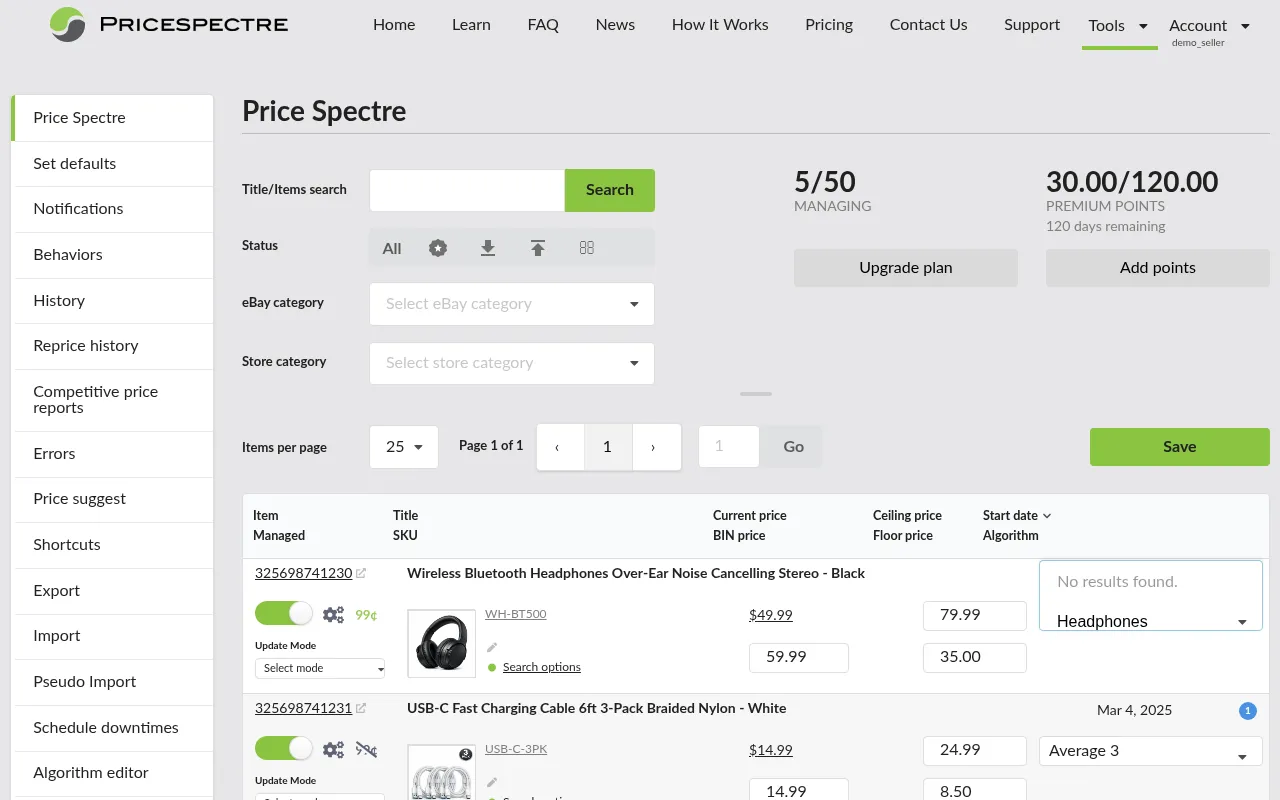Select the upload arrow status filter
The image size is (1280, 800).
click(x=538, y=248)
